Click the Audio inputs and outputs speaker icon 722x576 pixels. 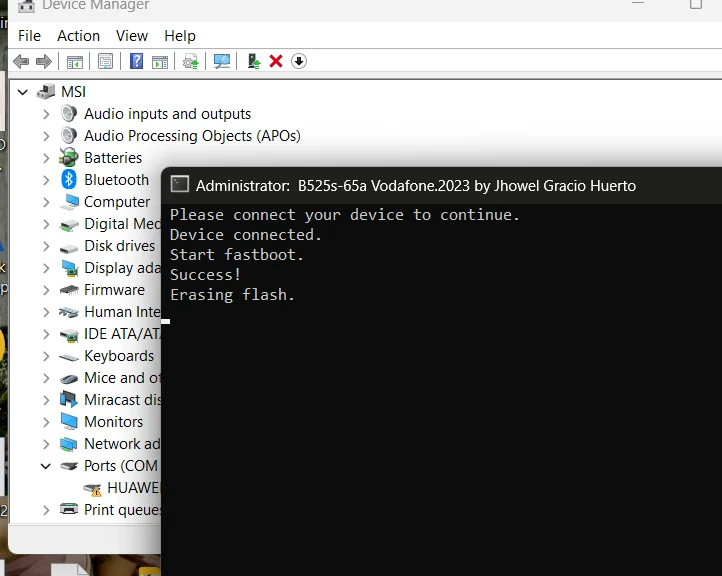(69, 113)
